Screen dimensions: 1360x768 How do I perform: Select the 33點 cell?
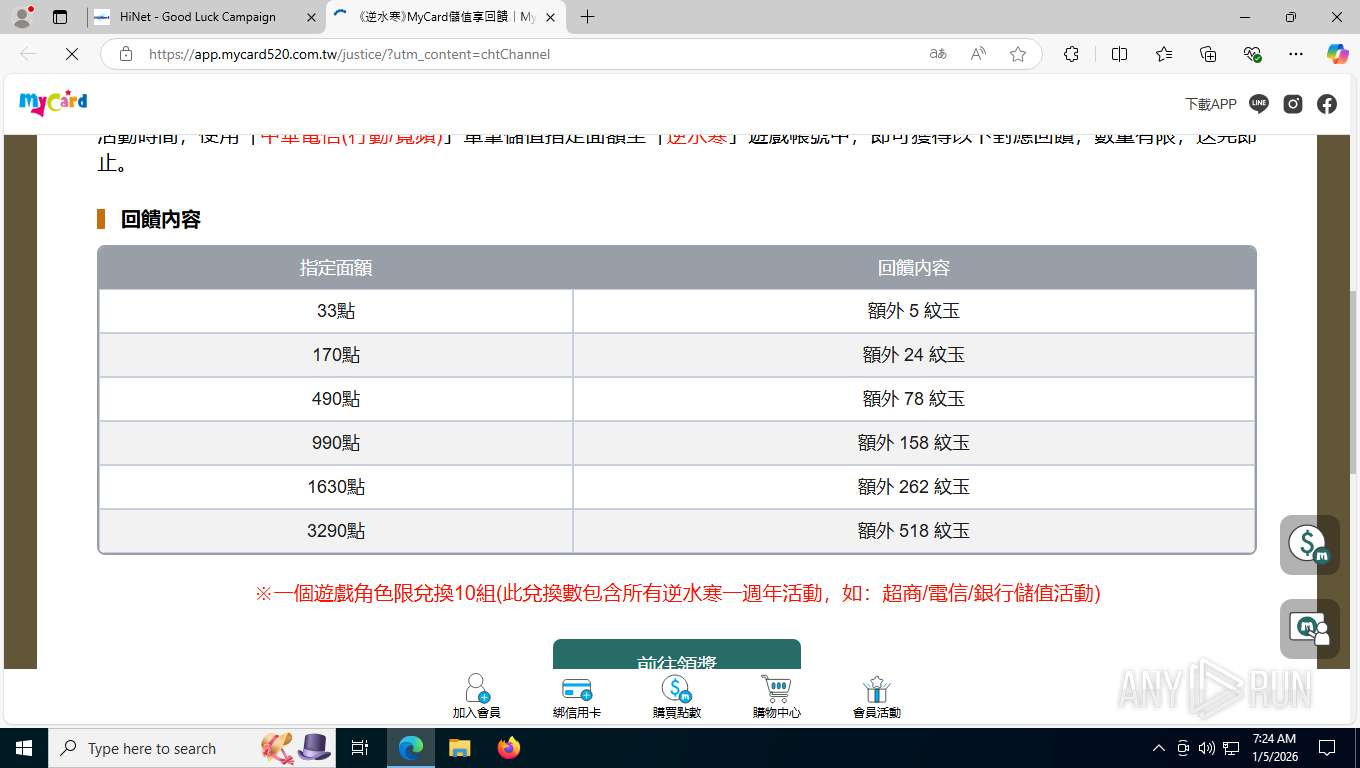tap(336, 311)
